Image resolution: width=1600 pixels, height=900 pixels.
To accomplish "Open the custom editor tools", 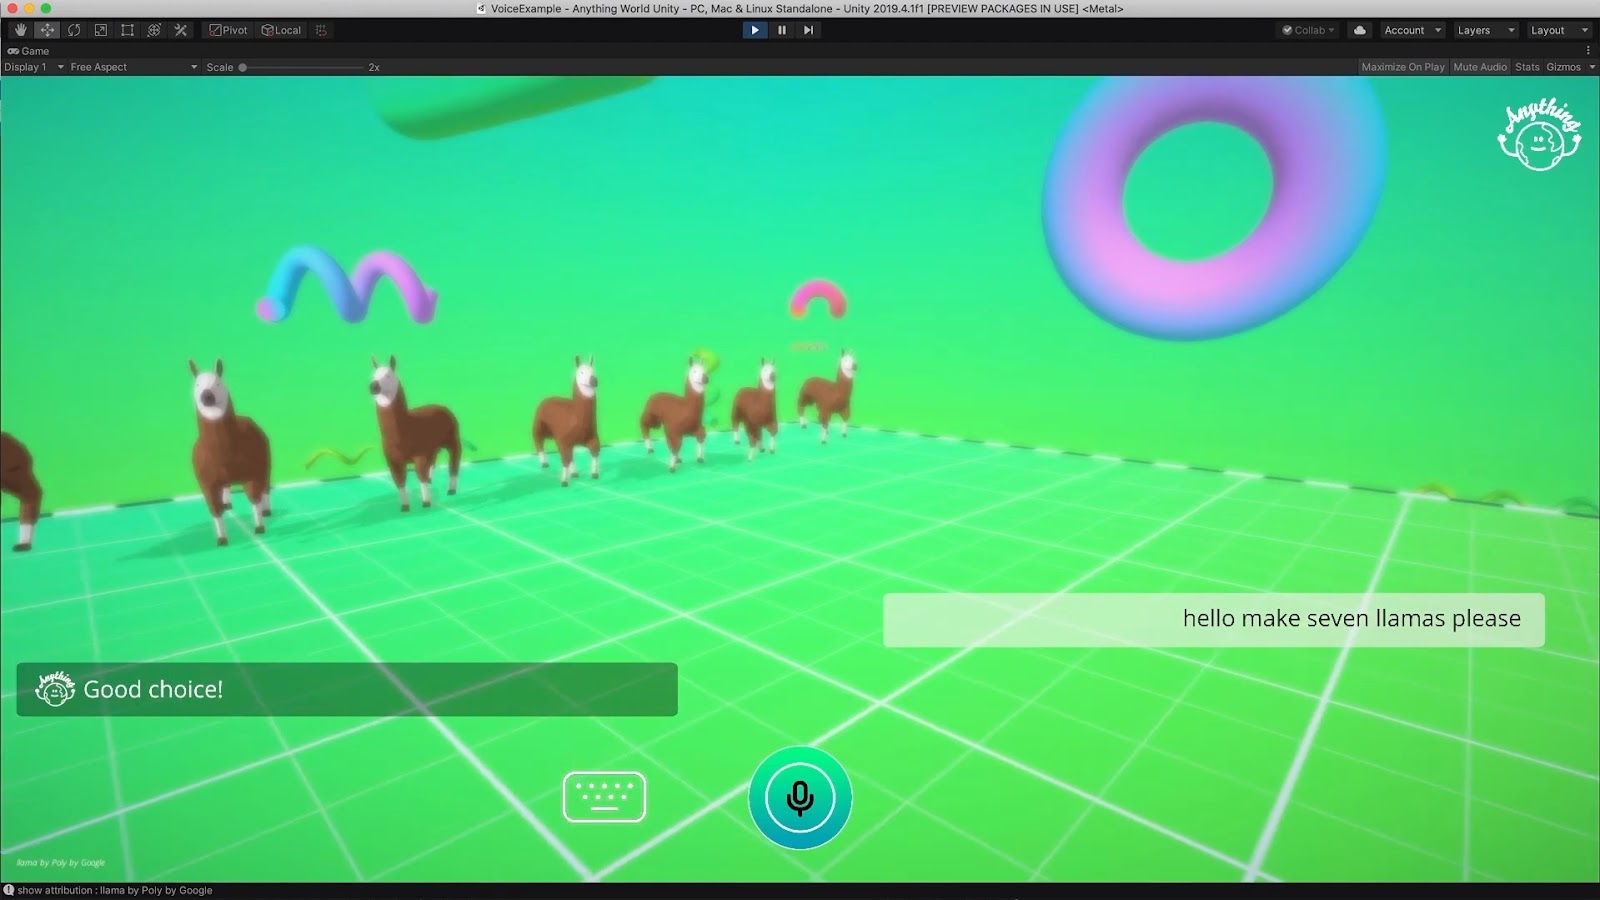I will coord(181,30).
